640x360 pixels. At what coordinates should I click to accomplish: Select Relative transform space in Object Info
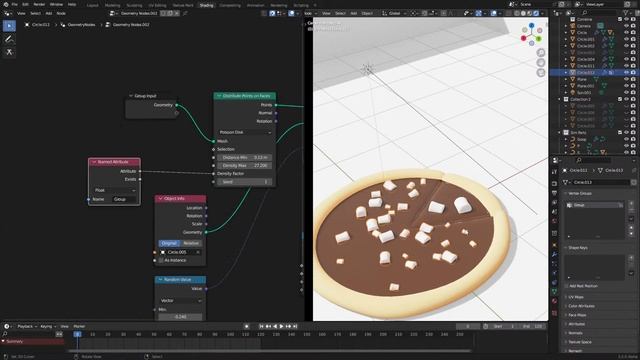pos(191,243)
